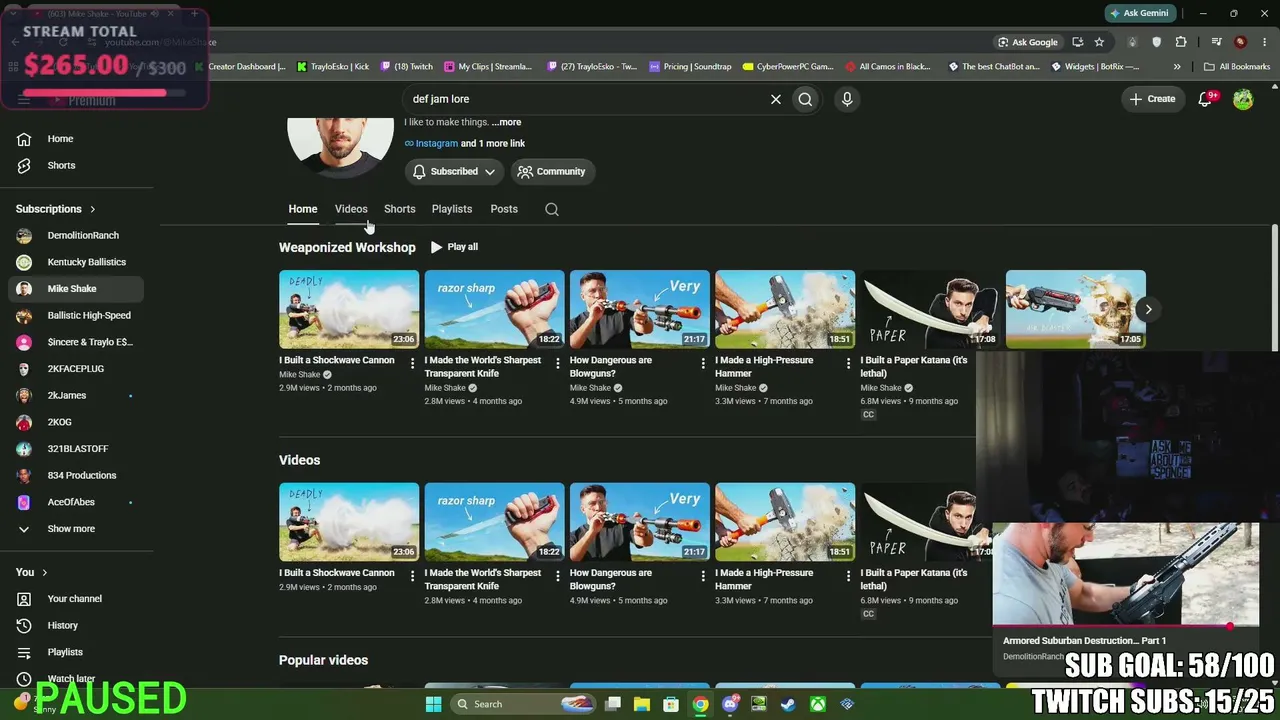Open the Chrome media controls icon
Screen dimensions: 1280x720
1216,42
